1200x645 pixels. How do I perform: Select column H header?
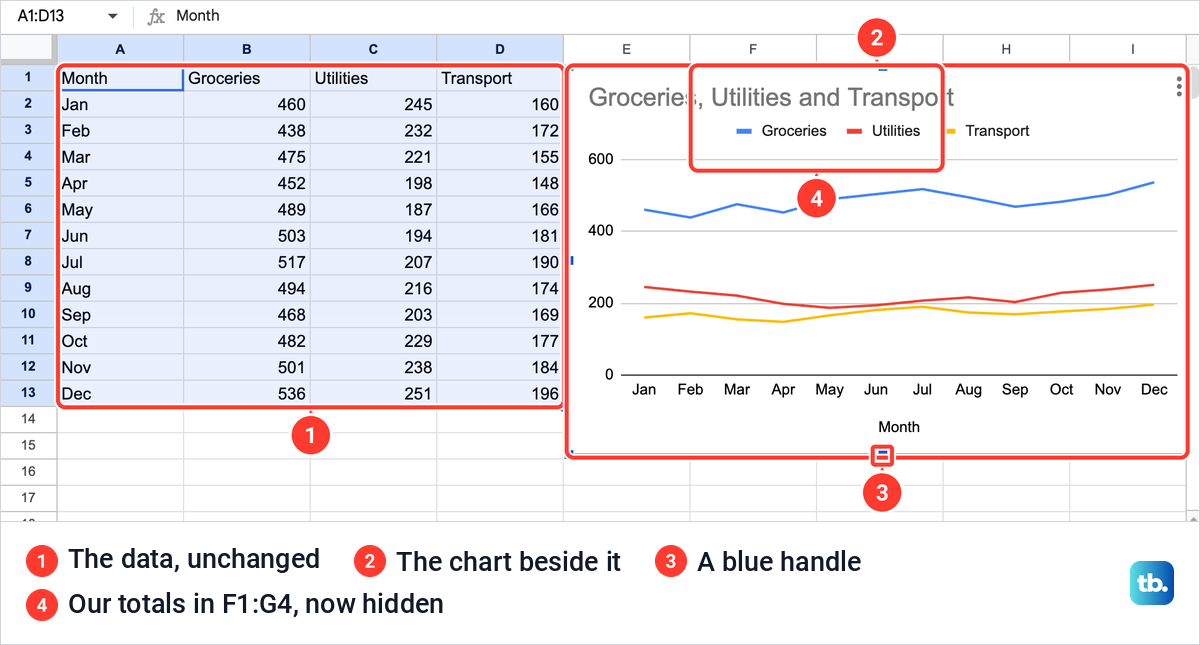pos(1006,48)
